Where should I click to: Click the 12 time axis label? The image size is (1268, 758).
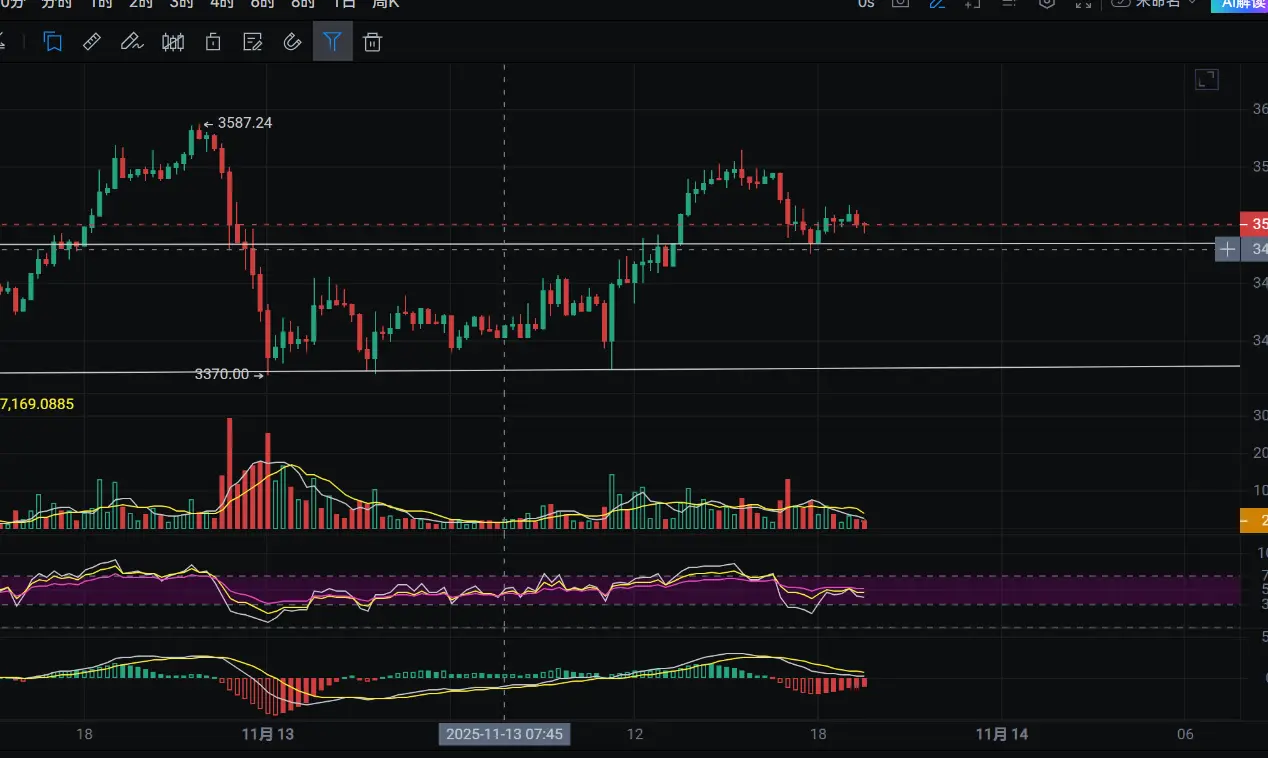(635, 734)
